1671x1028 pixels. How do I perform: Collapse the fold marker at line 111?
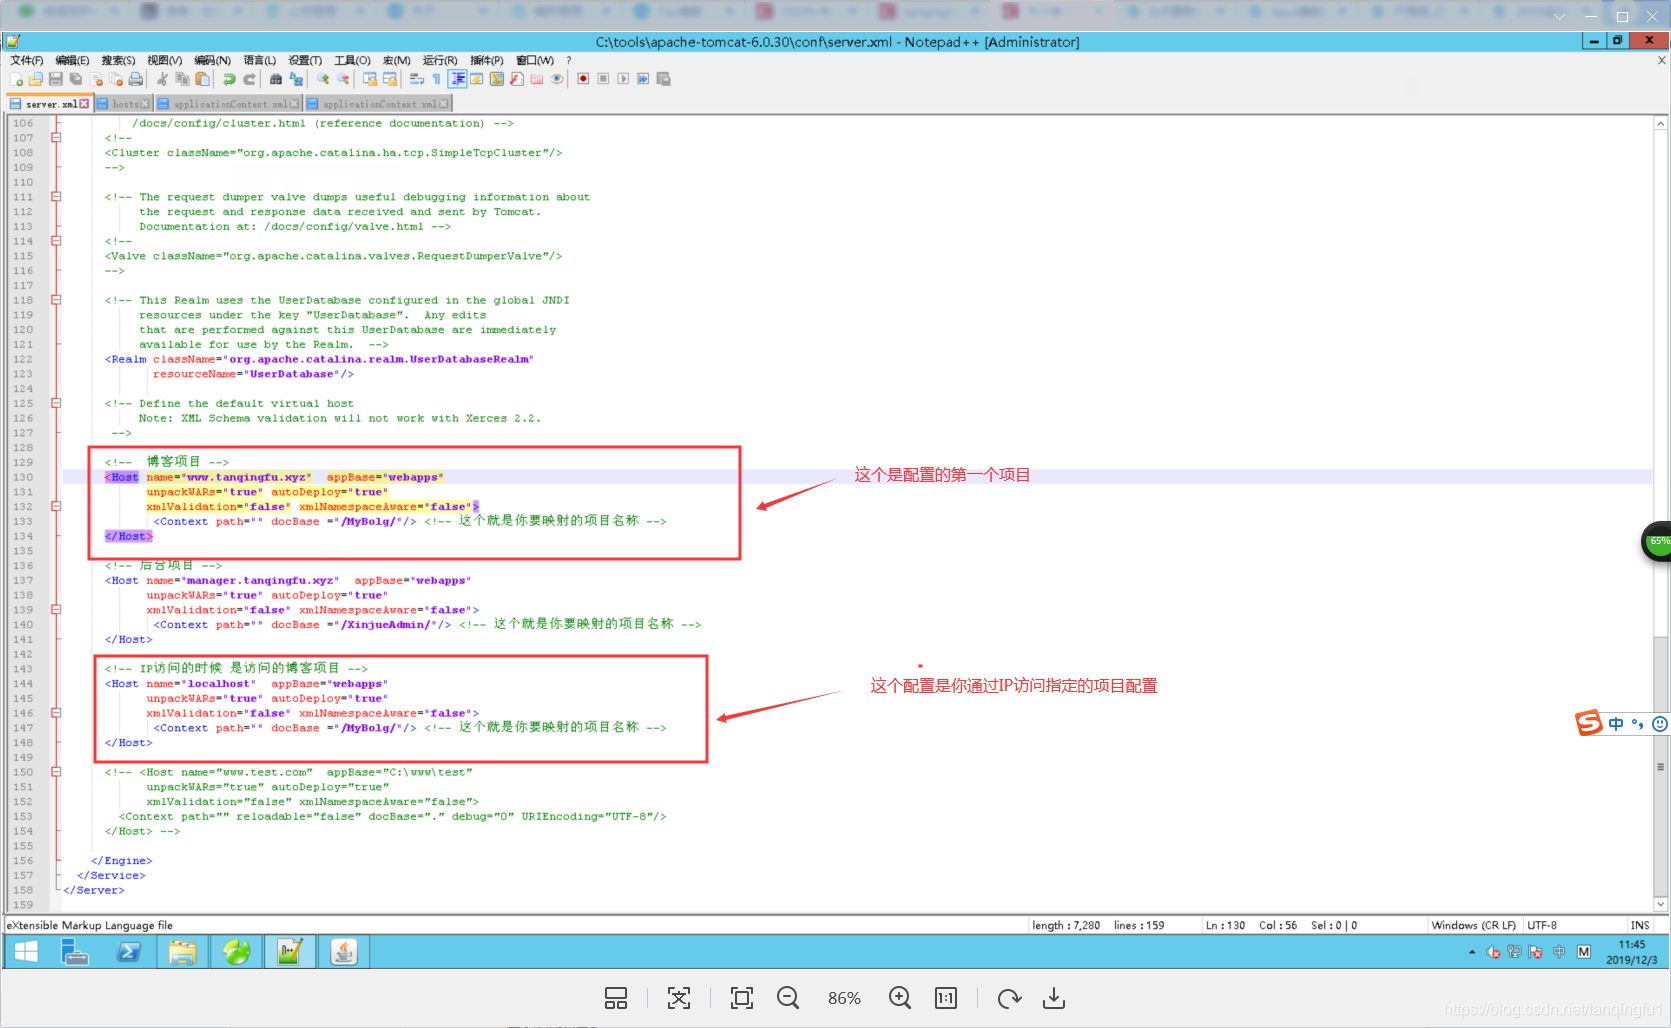[x=56, y=197]
